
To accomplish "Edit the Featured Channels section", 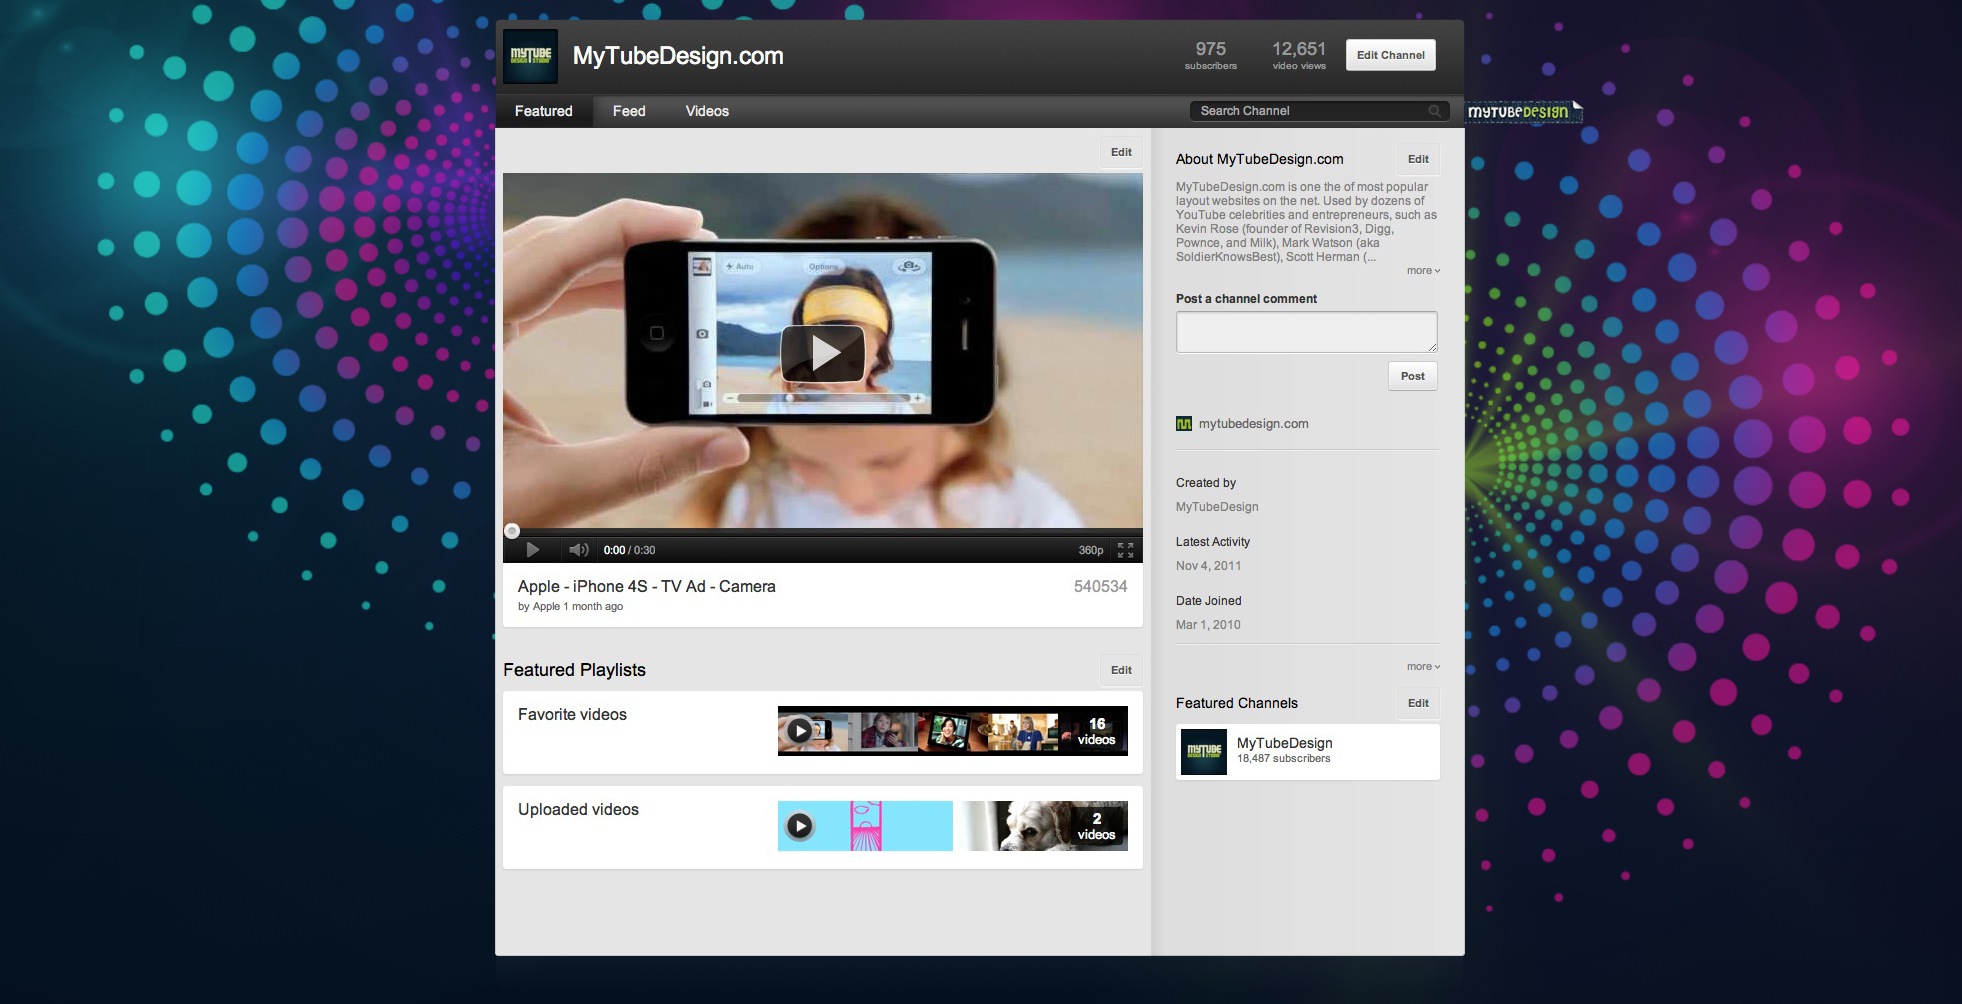I will pos(1418,703).
